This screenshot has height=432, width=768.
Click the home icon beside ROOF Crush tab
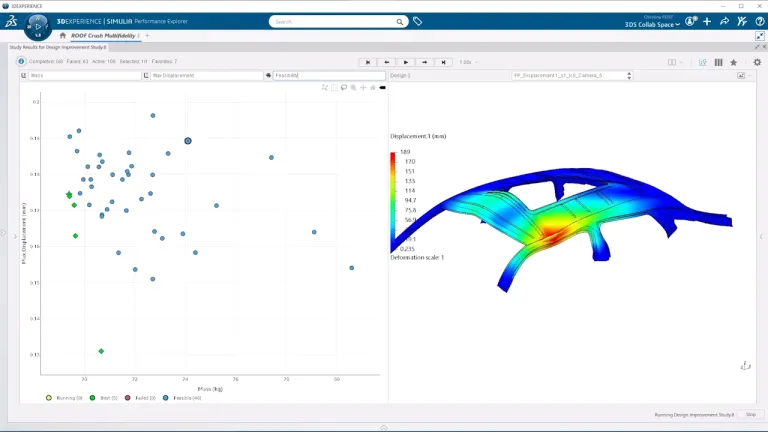(63, 36)
